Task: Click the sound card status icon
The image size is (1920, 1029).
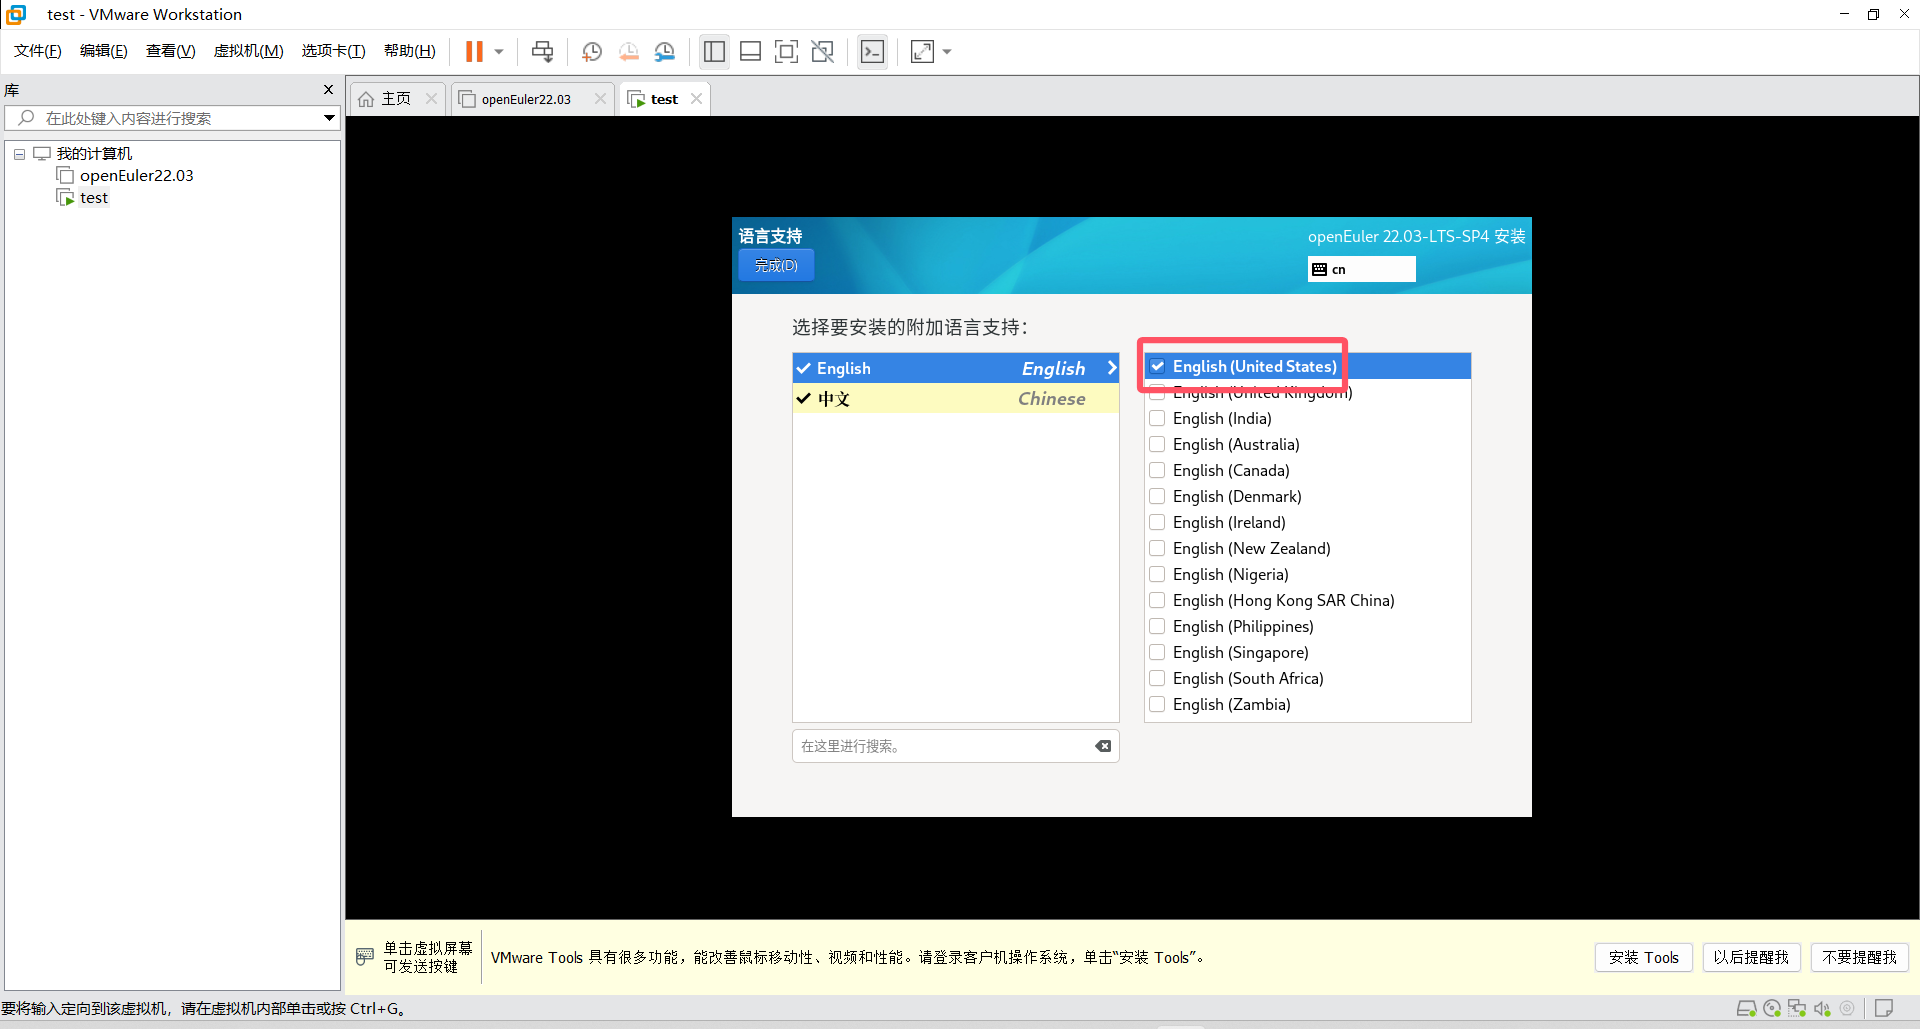Action: (x=1822, y=1008)
